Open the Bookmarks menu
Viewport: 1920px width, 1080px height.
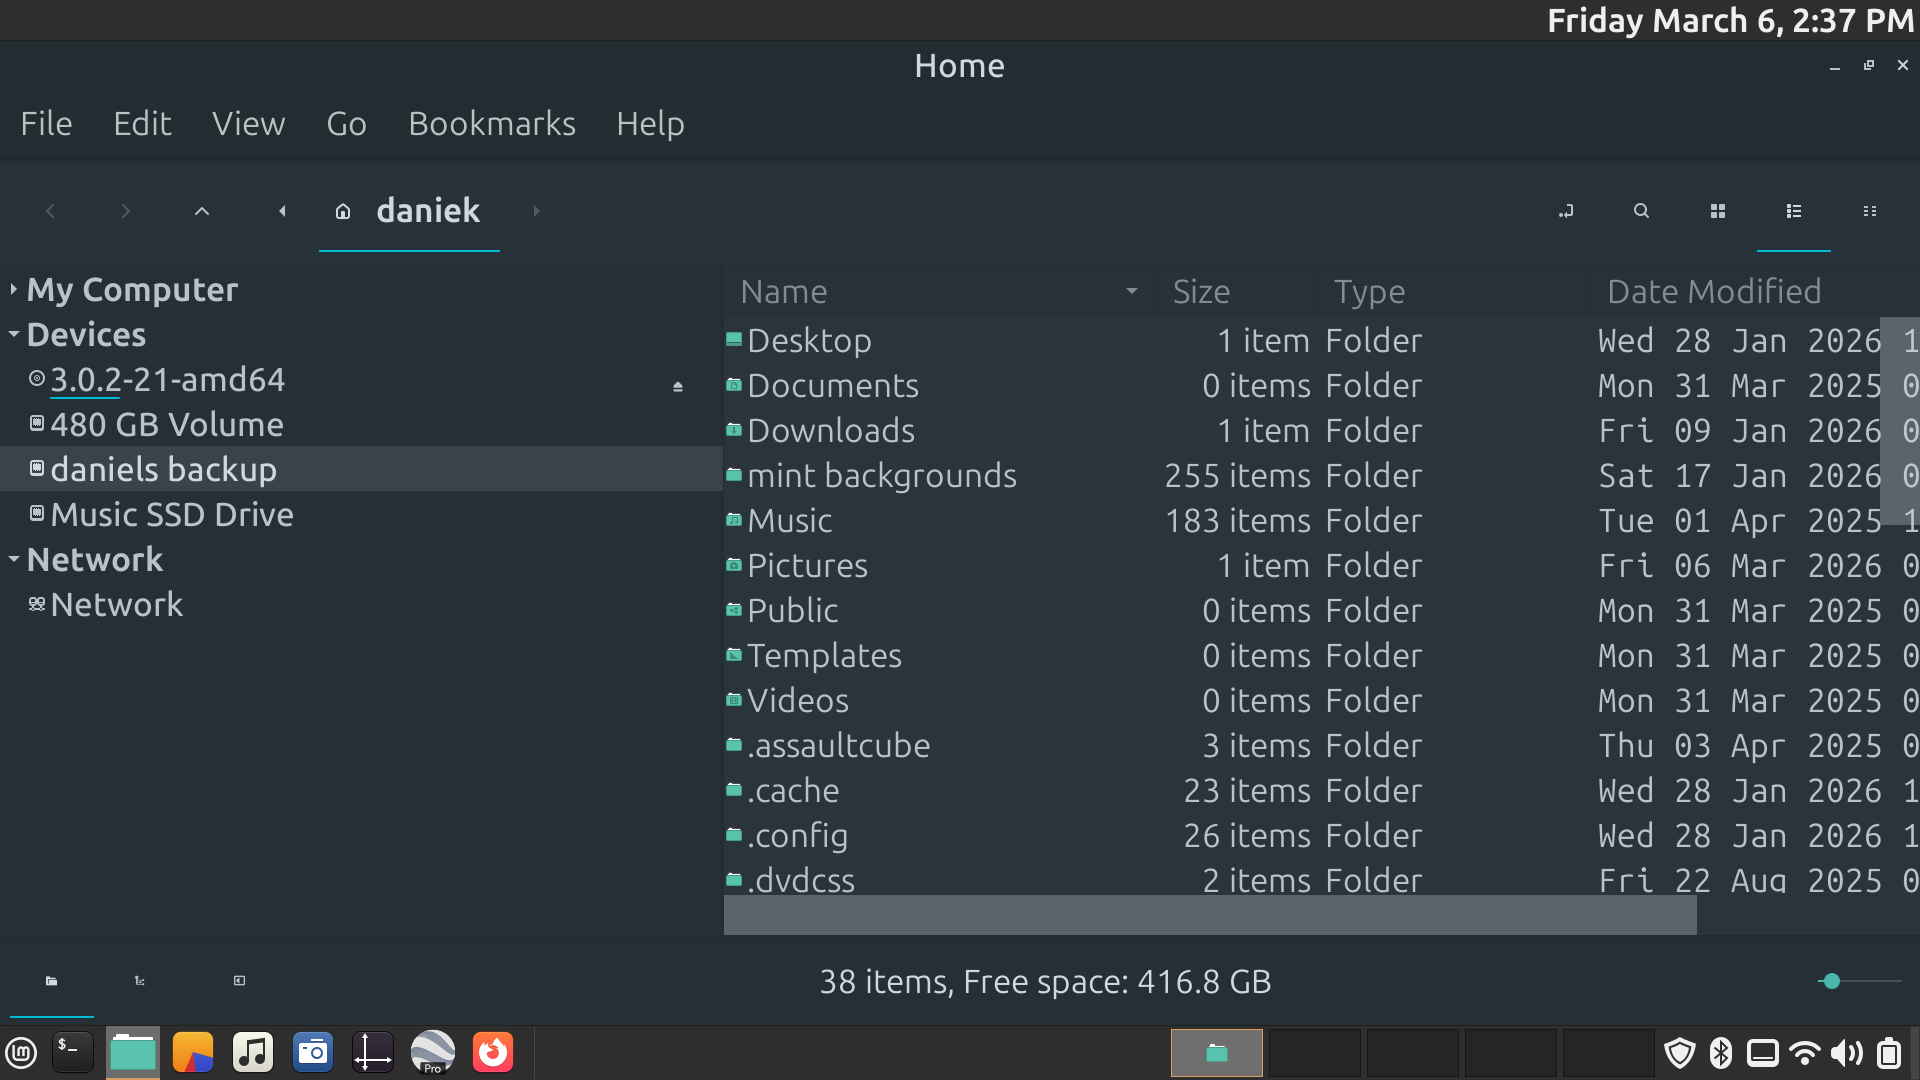[x=491, y=124]
